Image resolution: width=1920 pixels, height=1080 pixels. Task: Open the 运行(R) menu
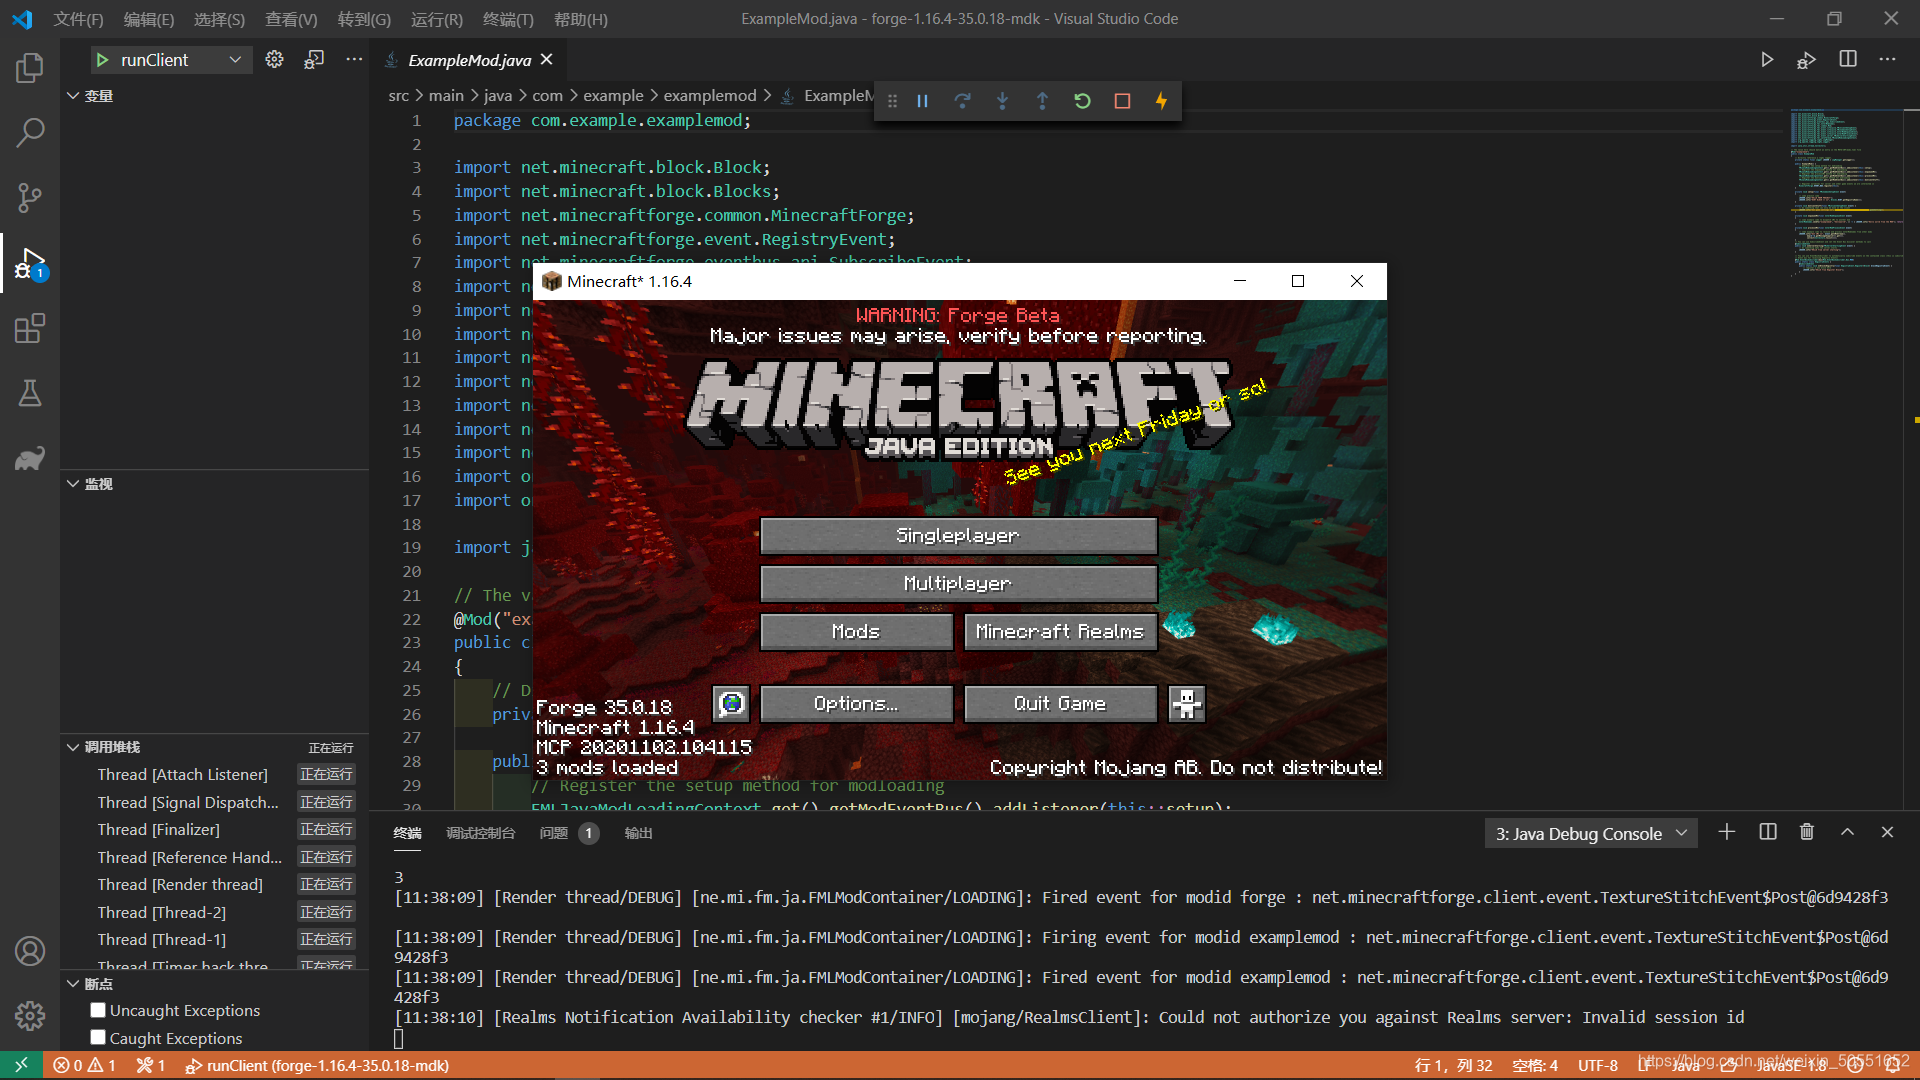pos(436,19)
